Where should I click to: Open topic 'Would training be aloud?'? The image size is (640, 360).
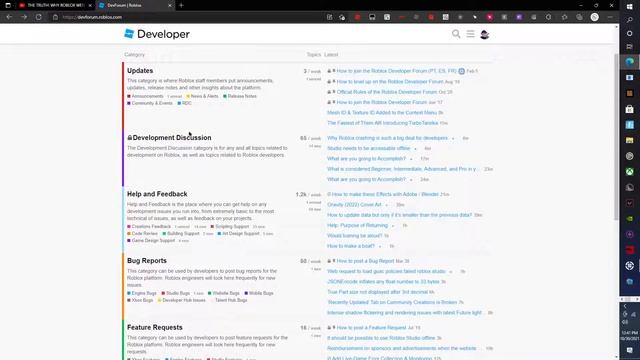tap(355, 236)
